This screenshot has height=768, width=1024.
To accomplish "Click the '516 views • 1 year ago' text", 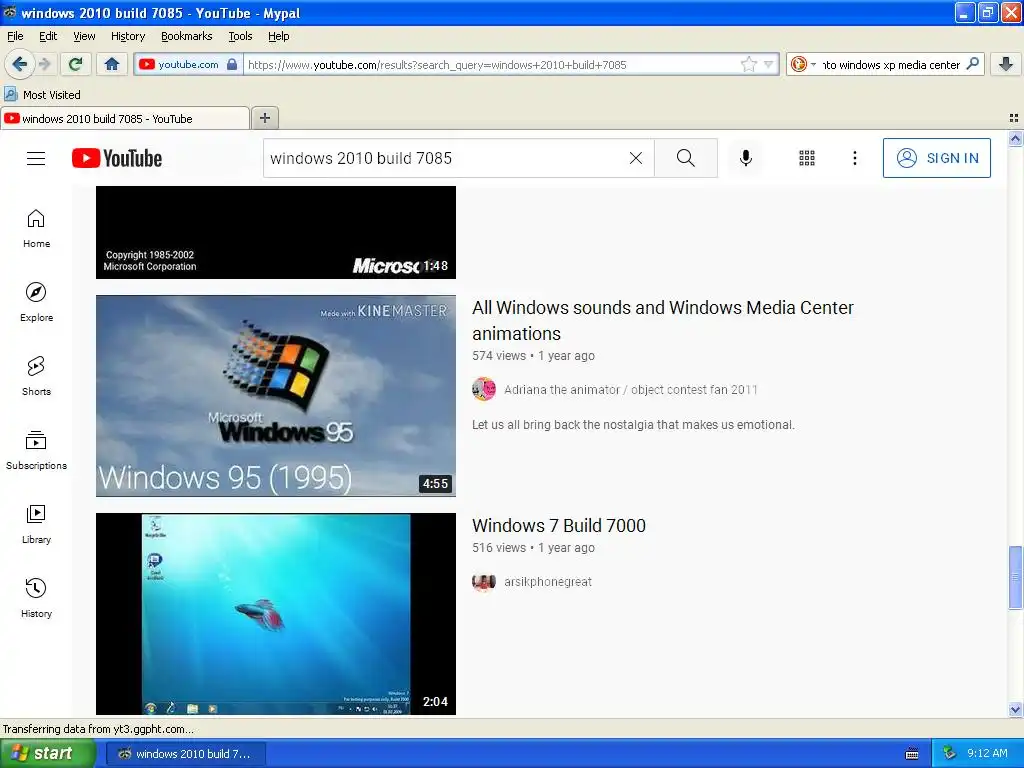I will (x=534, y=548).
